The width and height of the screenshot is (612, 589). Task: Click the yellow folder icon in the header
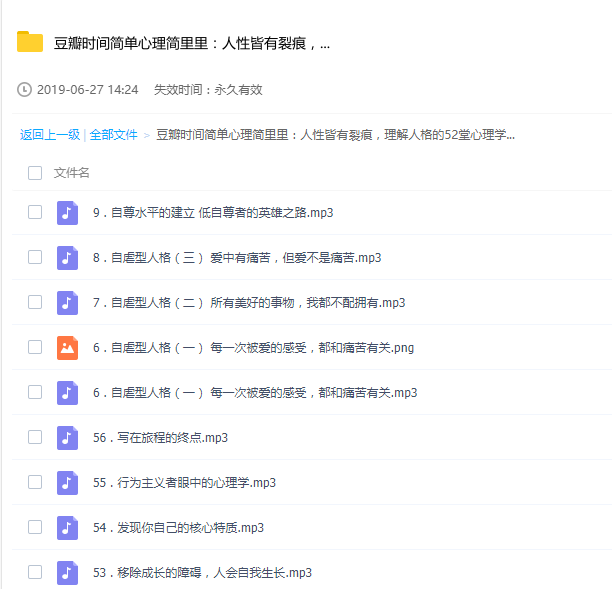tap(30, 42)
